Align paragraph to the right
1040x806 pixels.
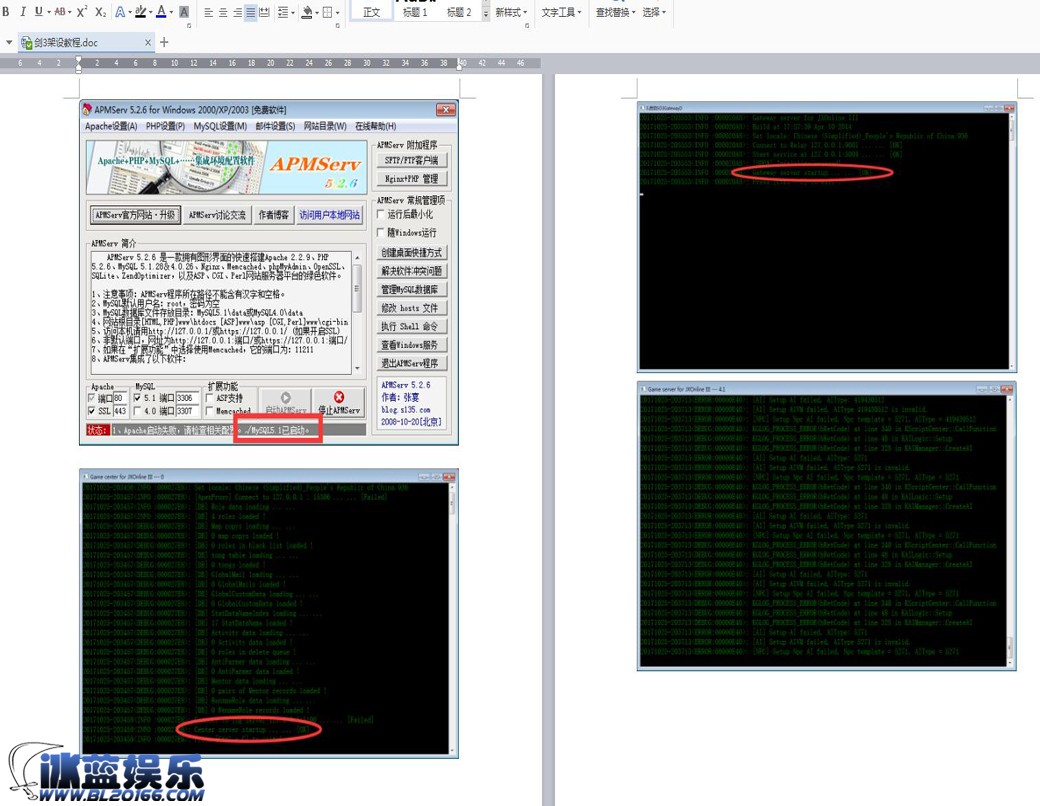[x=237, y=13]
